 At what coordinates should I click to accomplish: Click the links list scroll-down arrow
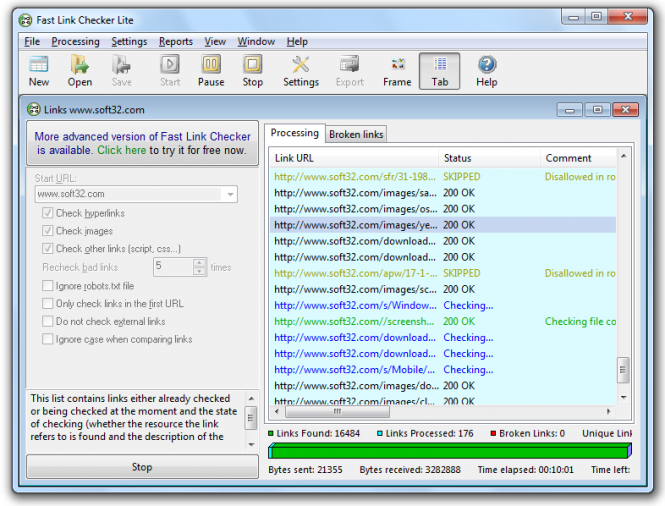click(623, 397)
